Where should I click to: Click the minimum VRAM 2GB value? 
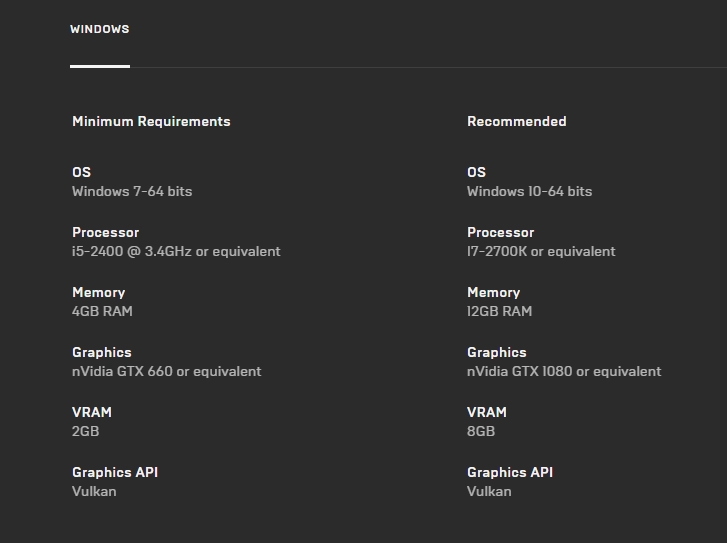click(86, 431)
